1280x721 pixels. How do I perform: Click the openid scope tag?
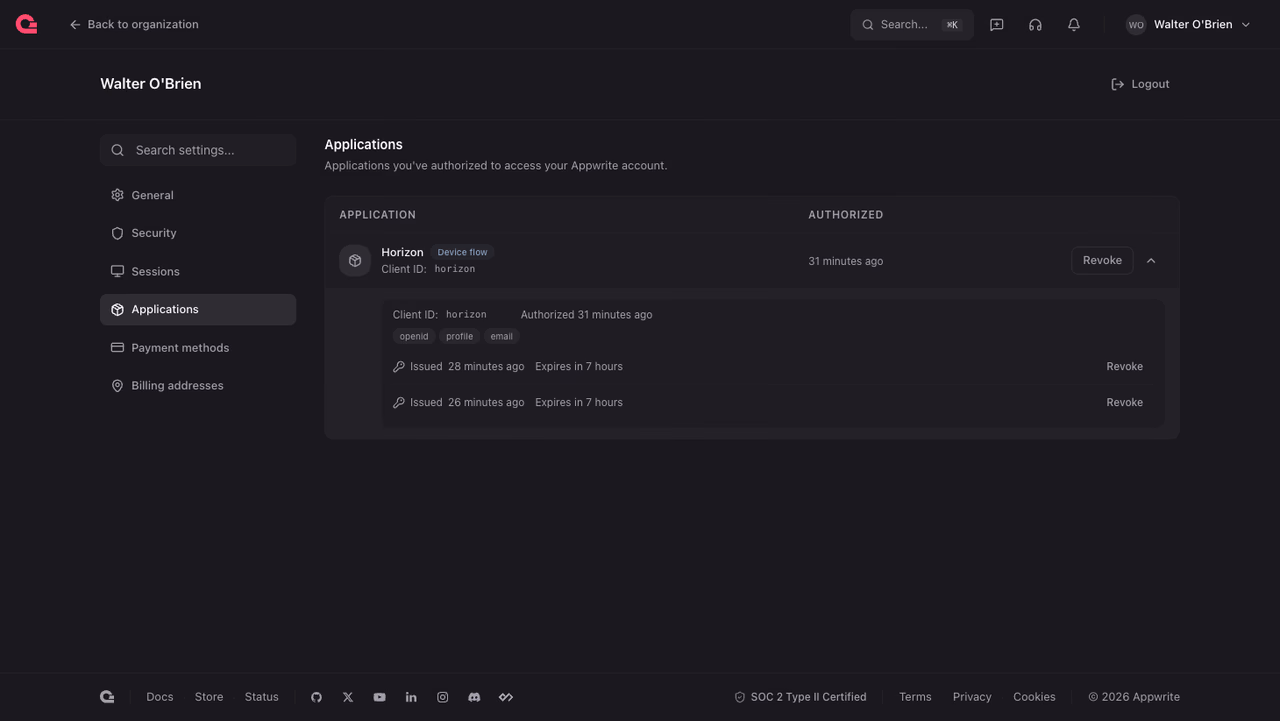click(x=414, y=336)
